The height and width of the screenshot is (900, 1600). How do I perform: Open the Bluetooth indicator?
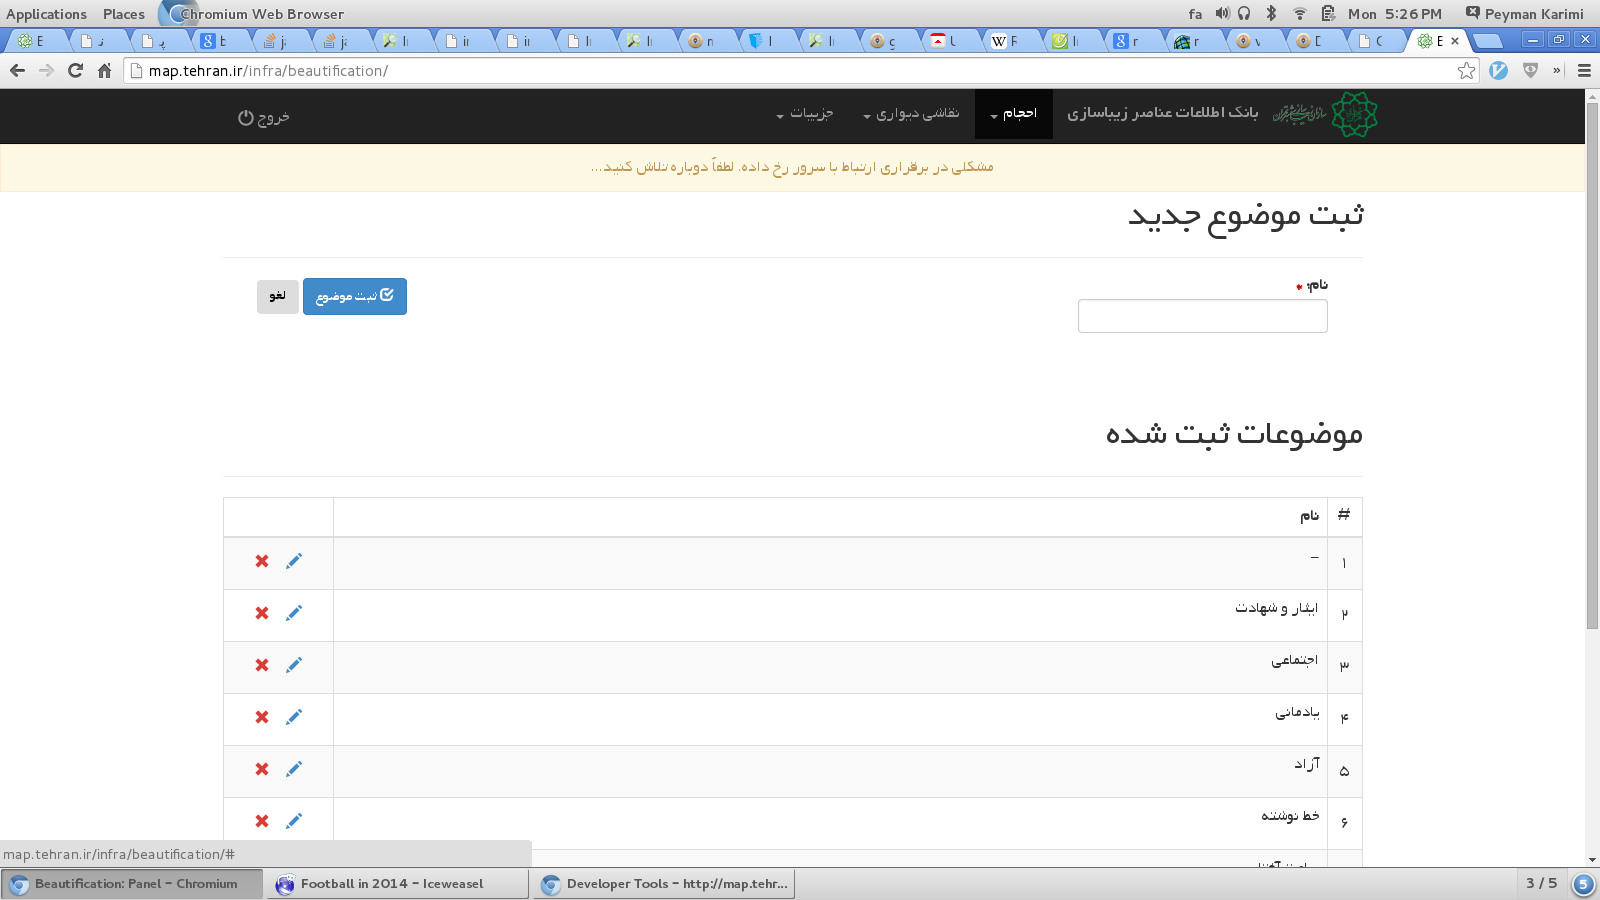(1271, 13)
